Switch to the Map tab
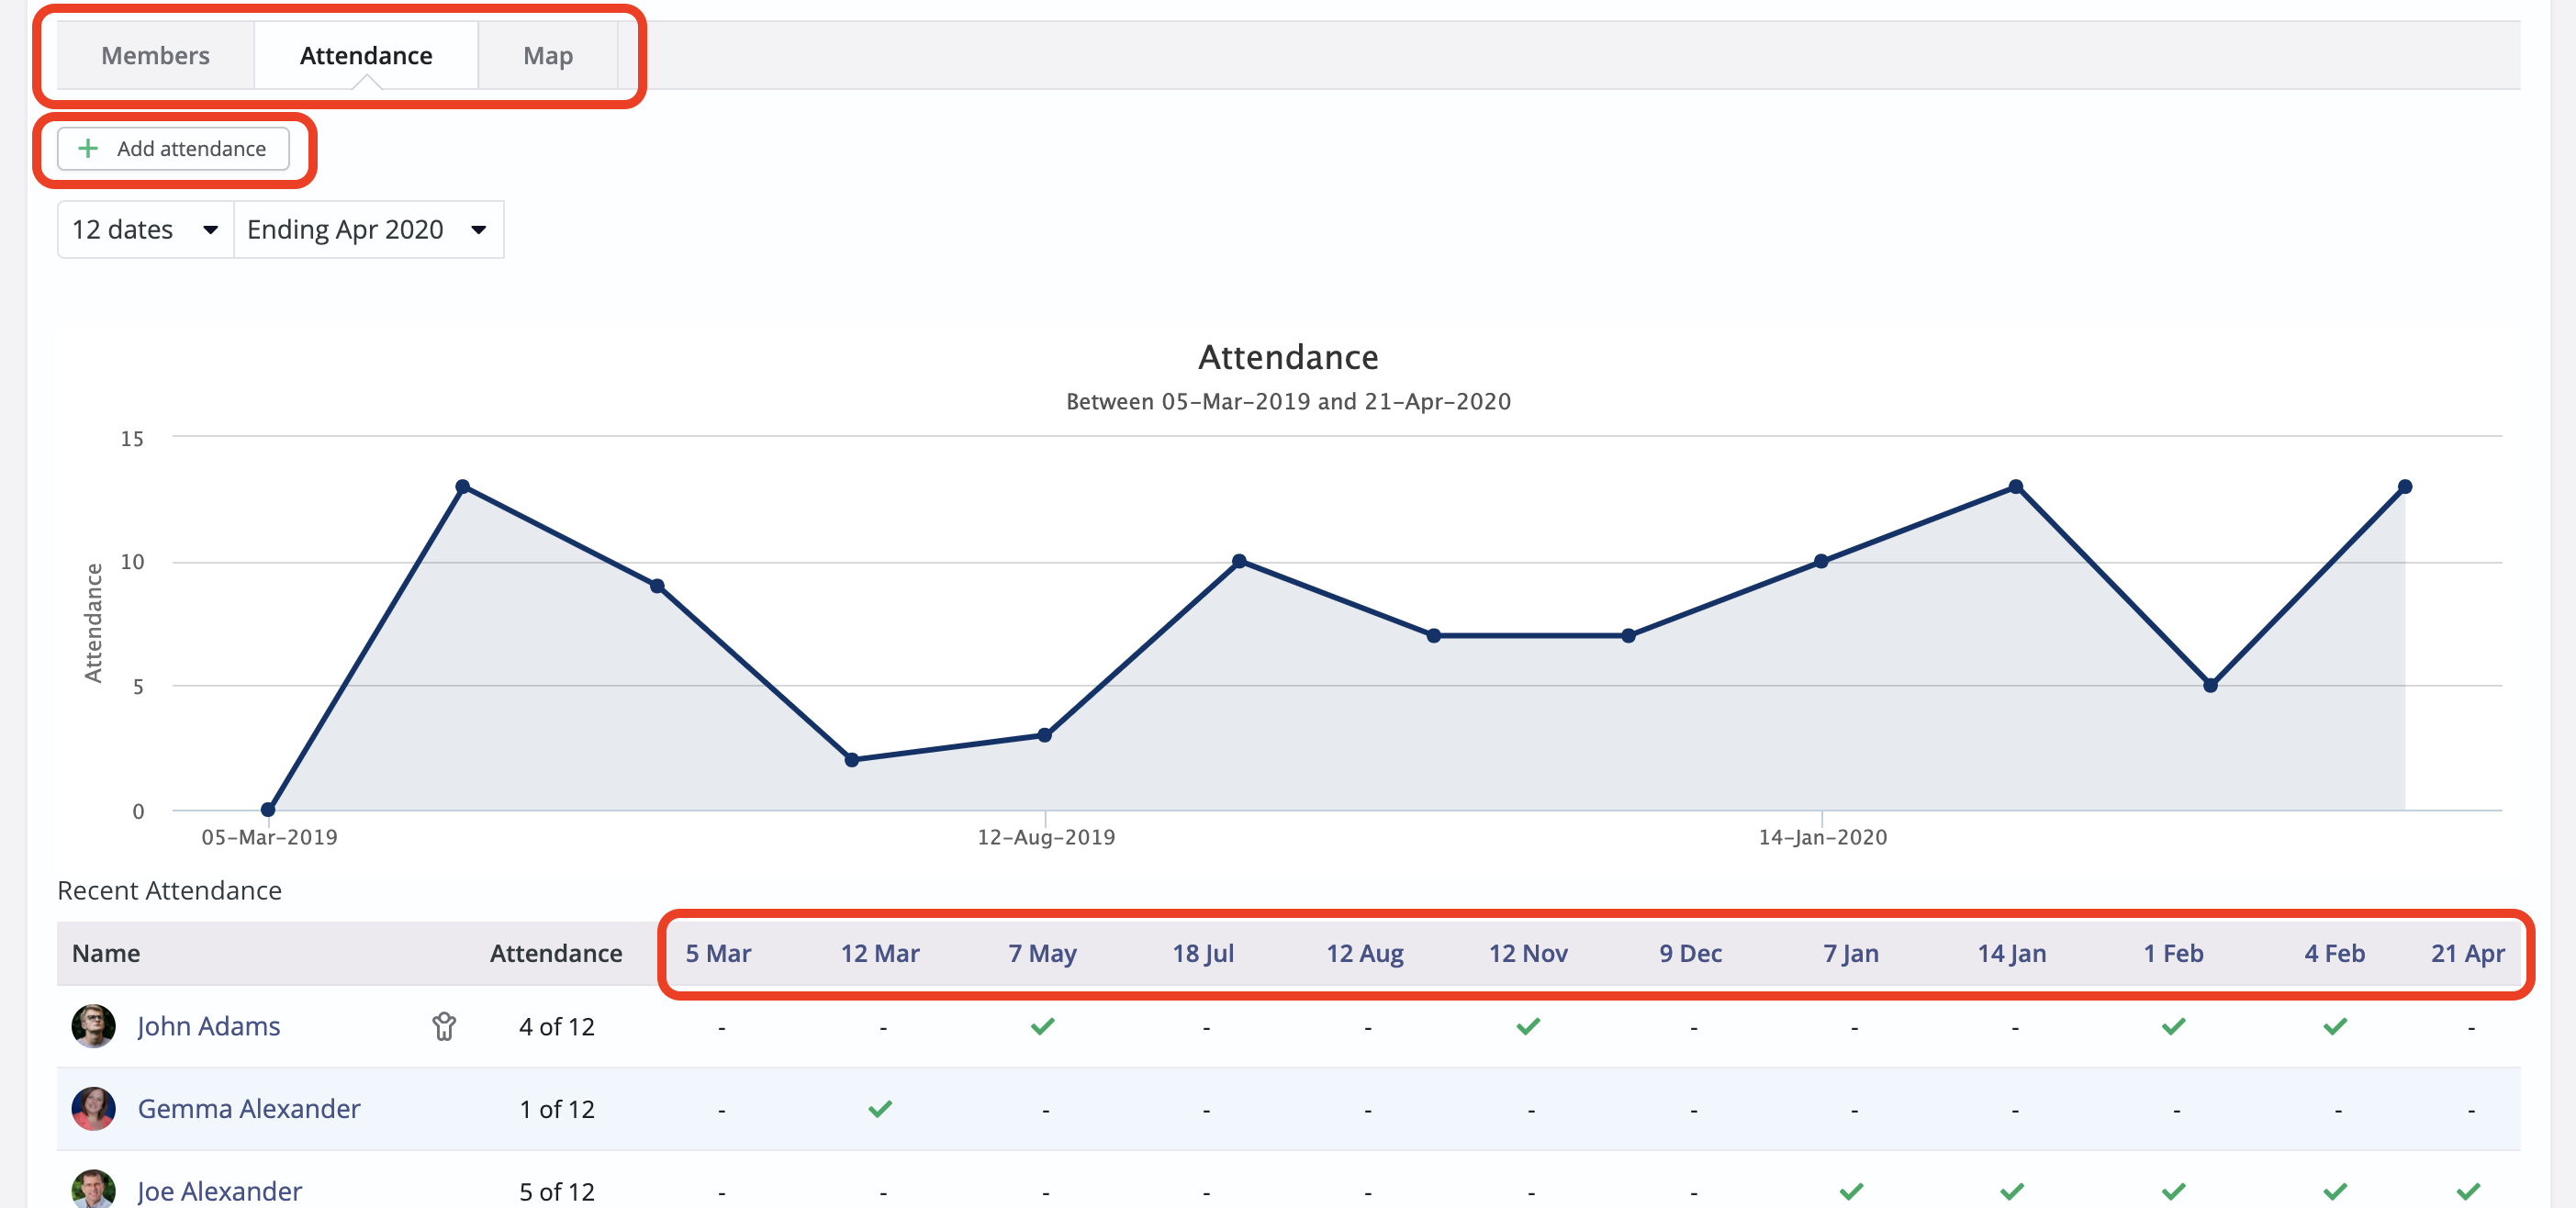Image resolution: width=2576 pixels, height=1208 pixels. pos(548,56)
